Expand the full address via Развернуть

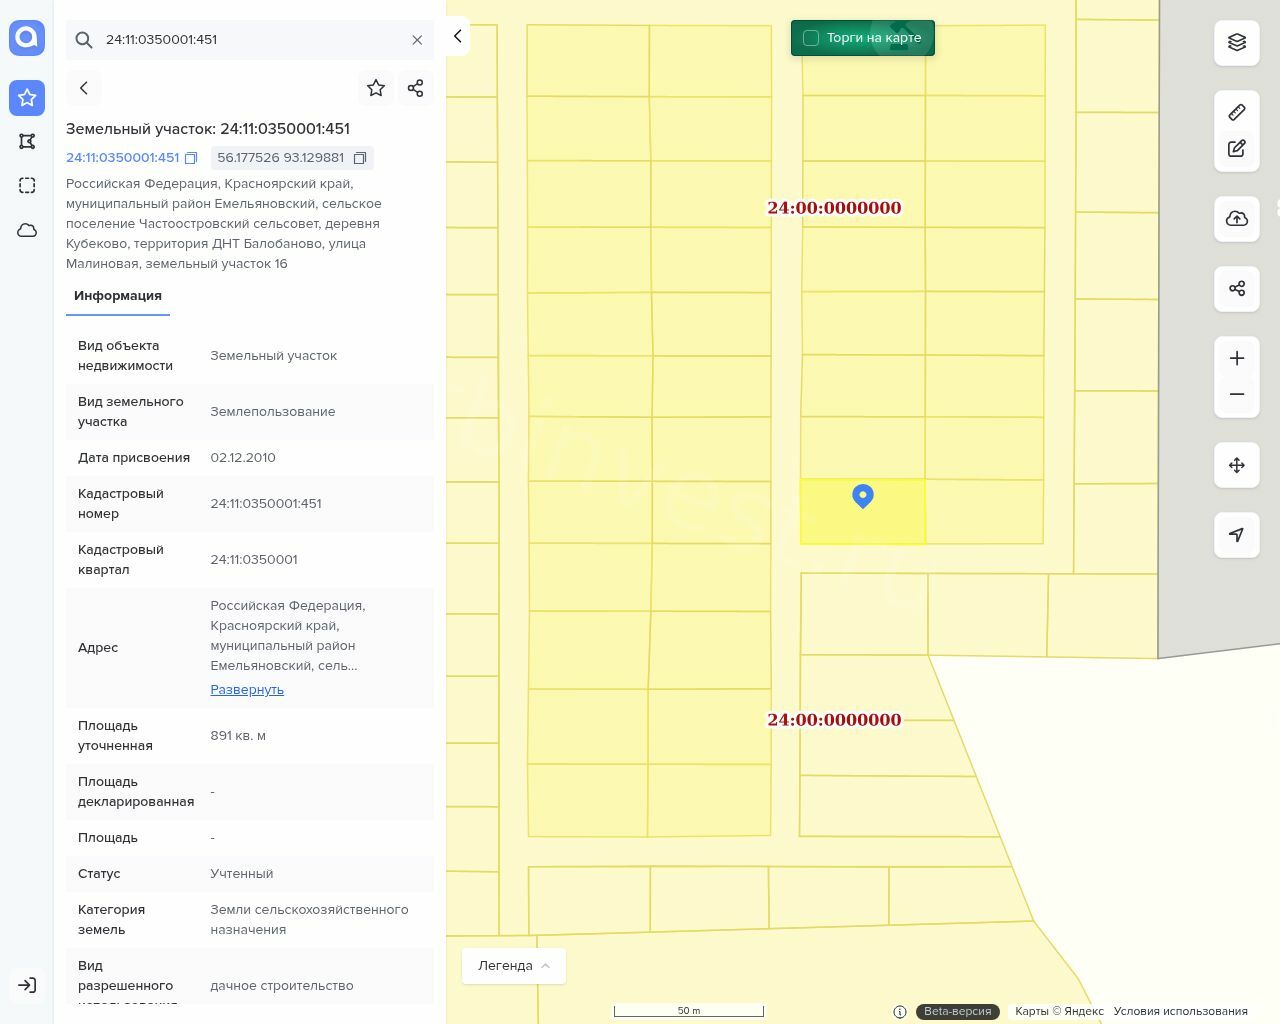[x=247, y=690]
